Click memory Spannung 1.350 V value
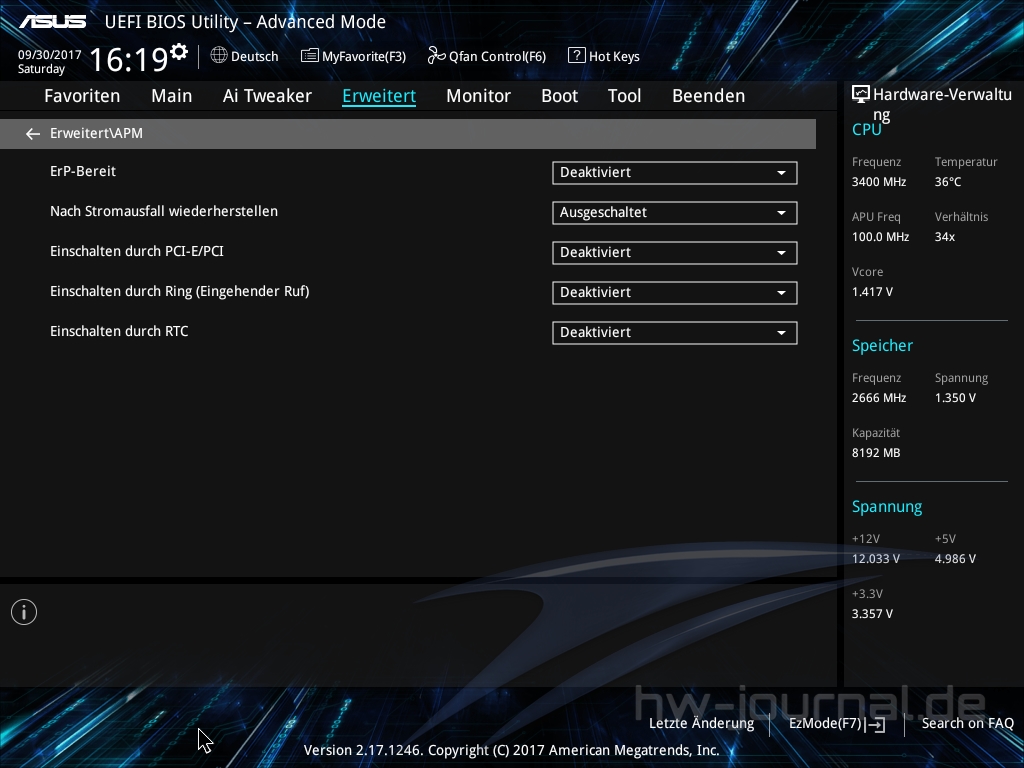Screen dimensions: 1024x768 coord(955,398)
